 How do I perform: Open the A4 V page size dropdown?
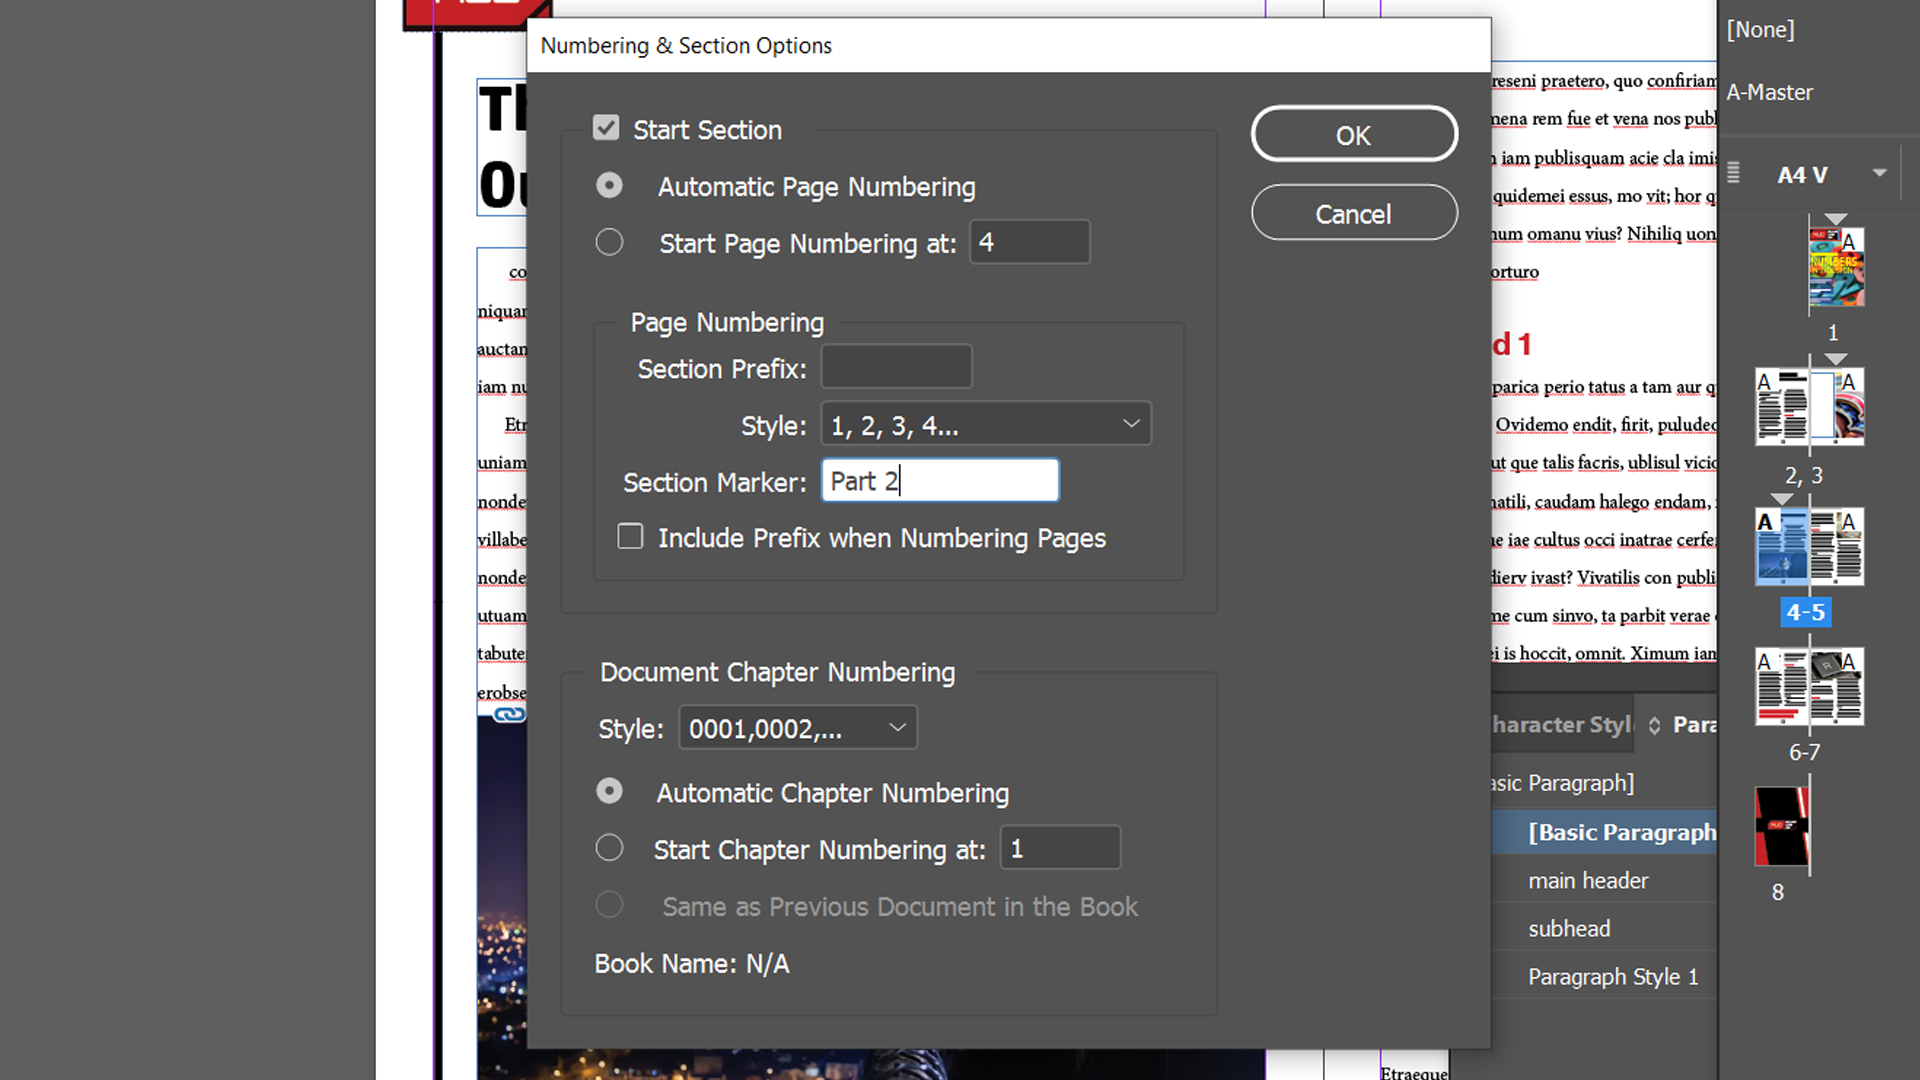coord(1878,172)
